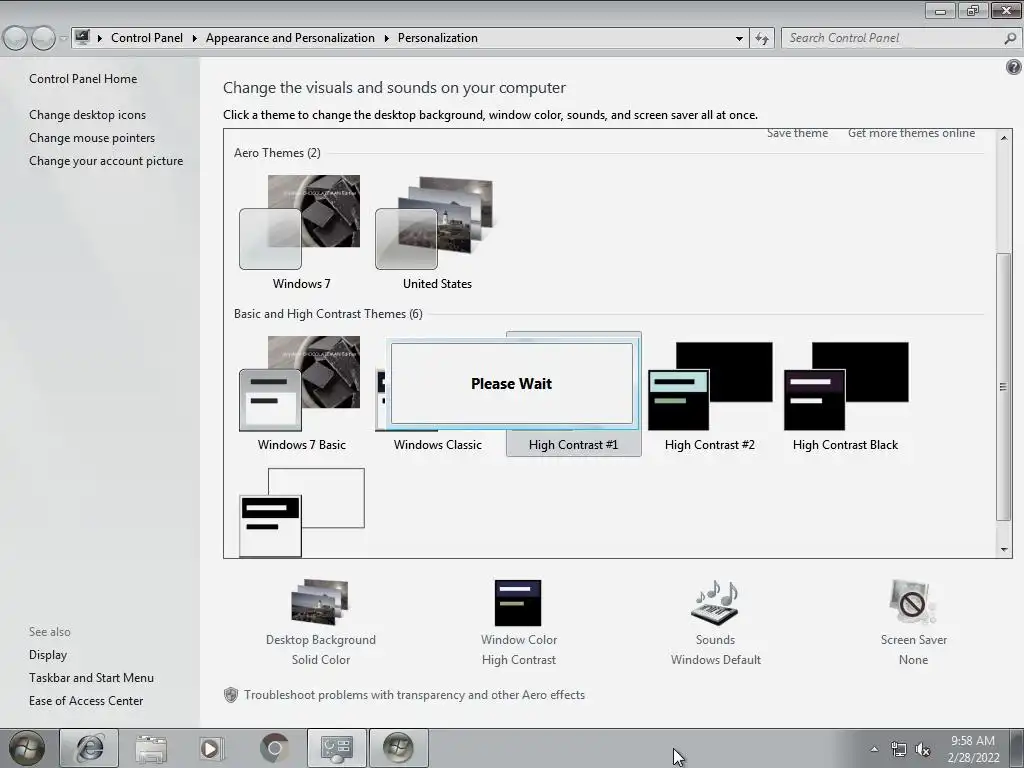Click the themes list scroll up arrow
Image resolution: width=1024 pixels, height=768 pixels.
[x=1004, y=137]
